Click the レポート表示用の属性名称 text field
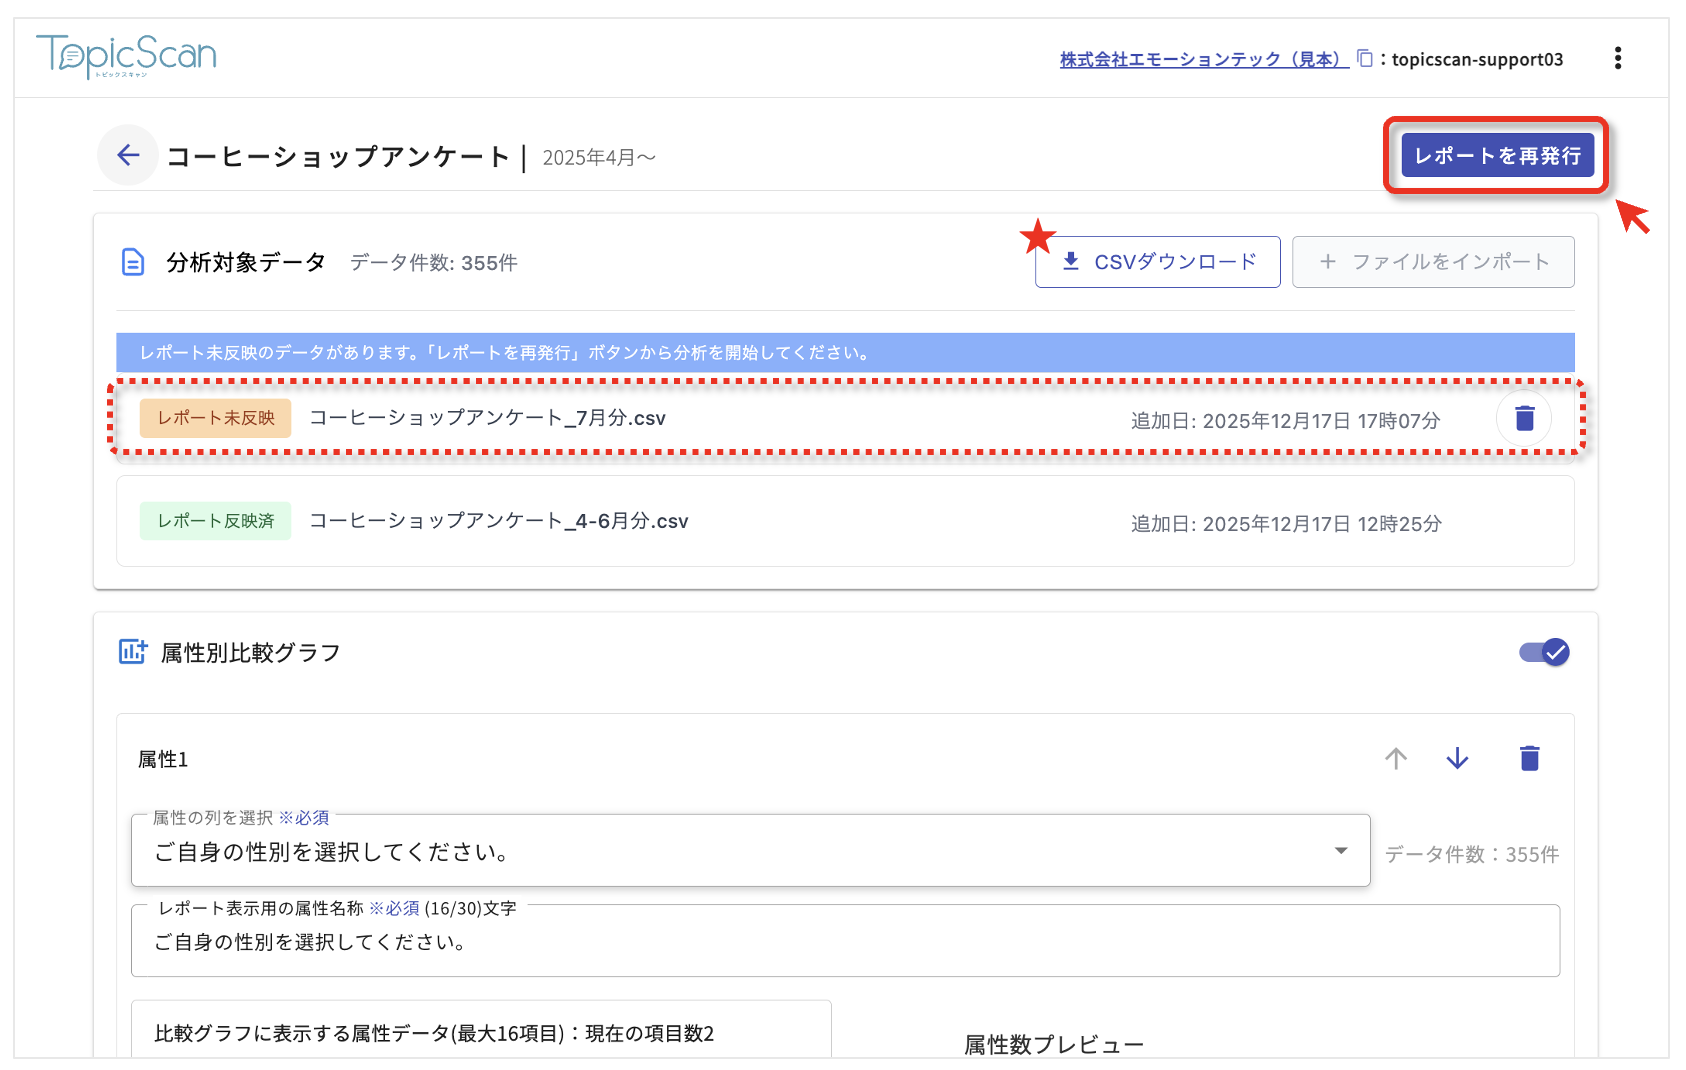Viewport: 1686px width, 1070px height. pyautogui.click(x=845, y=942)
